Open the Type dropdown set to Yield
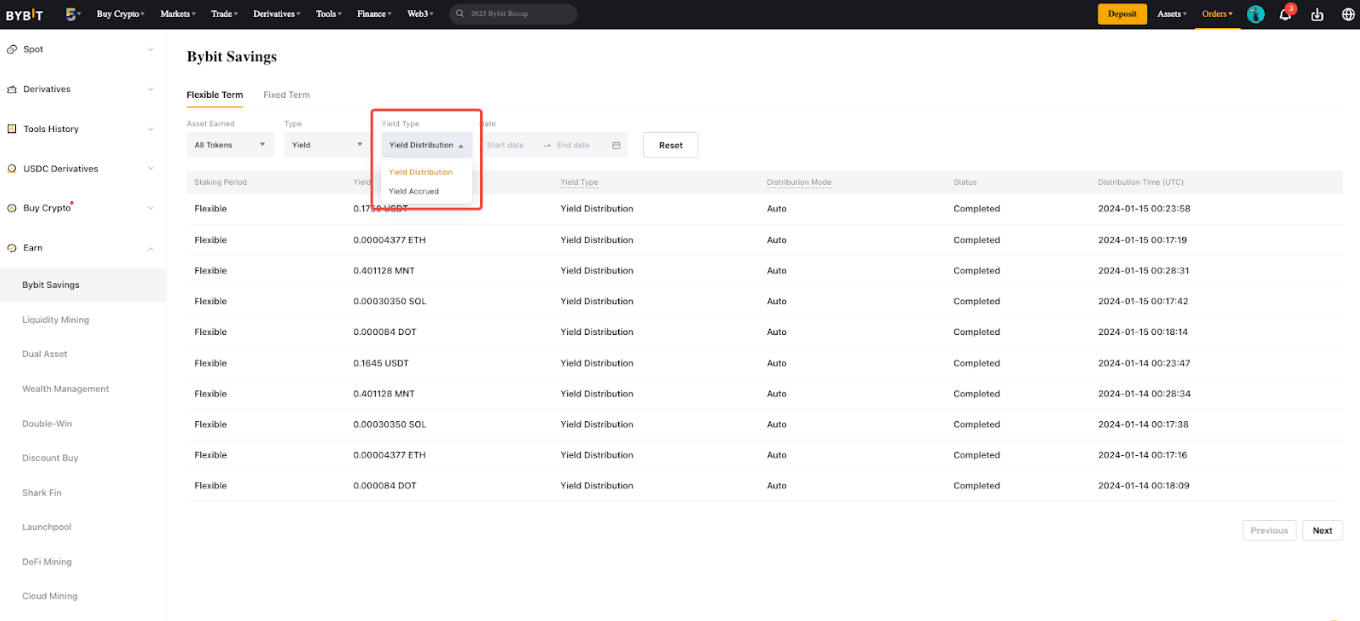Image resolution: width=1360 pixels, height=621 pixels. pos(325,145)
